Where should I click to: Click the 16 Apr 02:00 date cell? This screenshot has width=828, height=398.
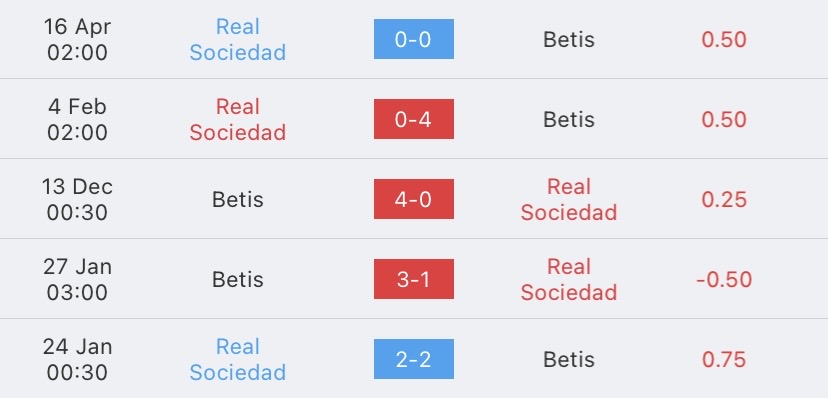coord(77,40)
